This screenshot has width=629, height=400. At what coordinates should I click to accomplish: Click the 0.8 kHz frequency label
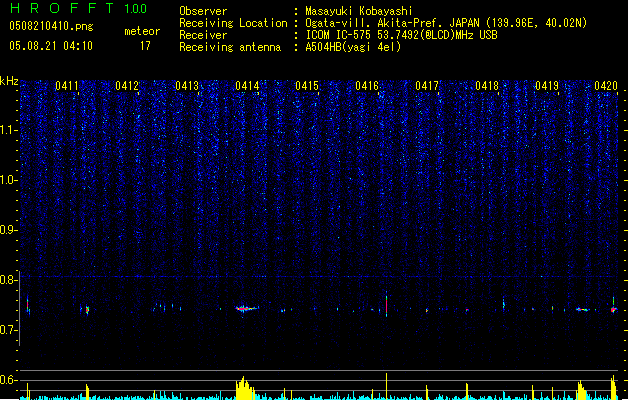click(7, 280)
